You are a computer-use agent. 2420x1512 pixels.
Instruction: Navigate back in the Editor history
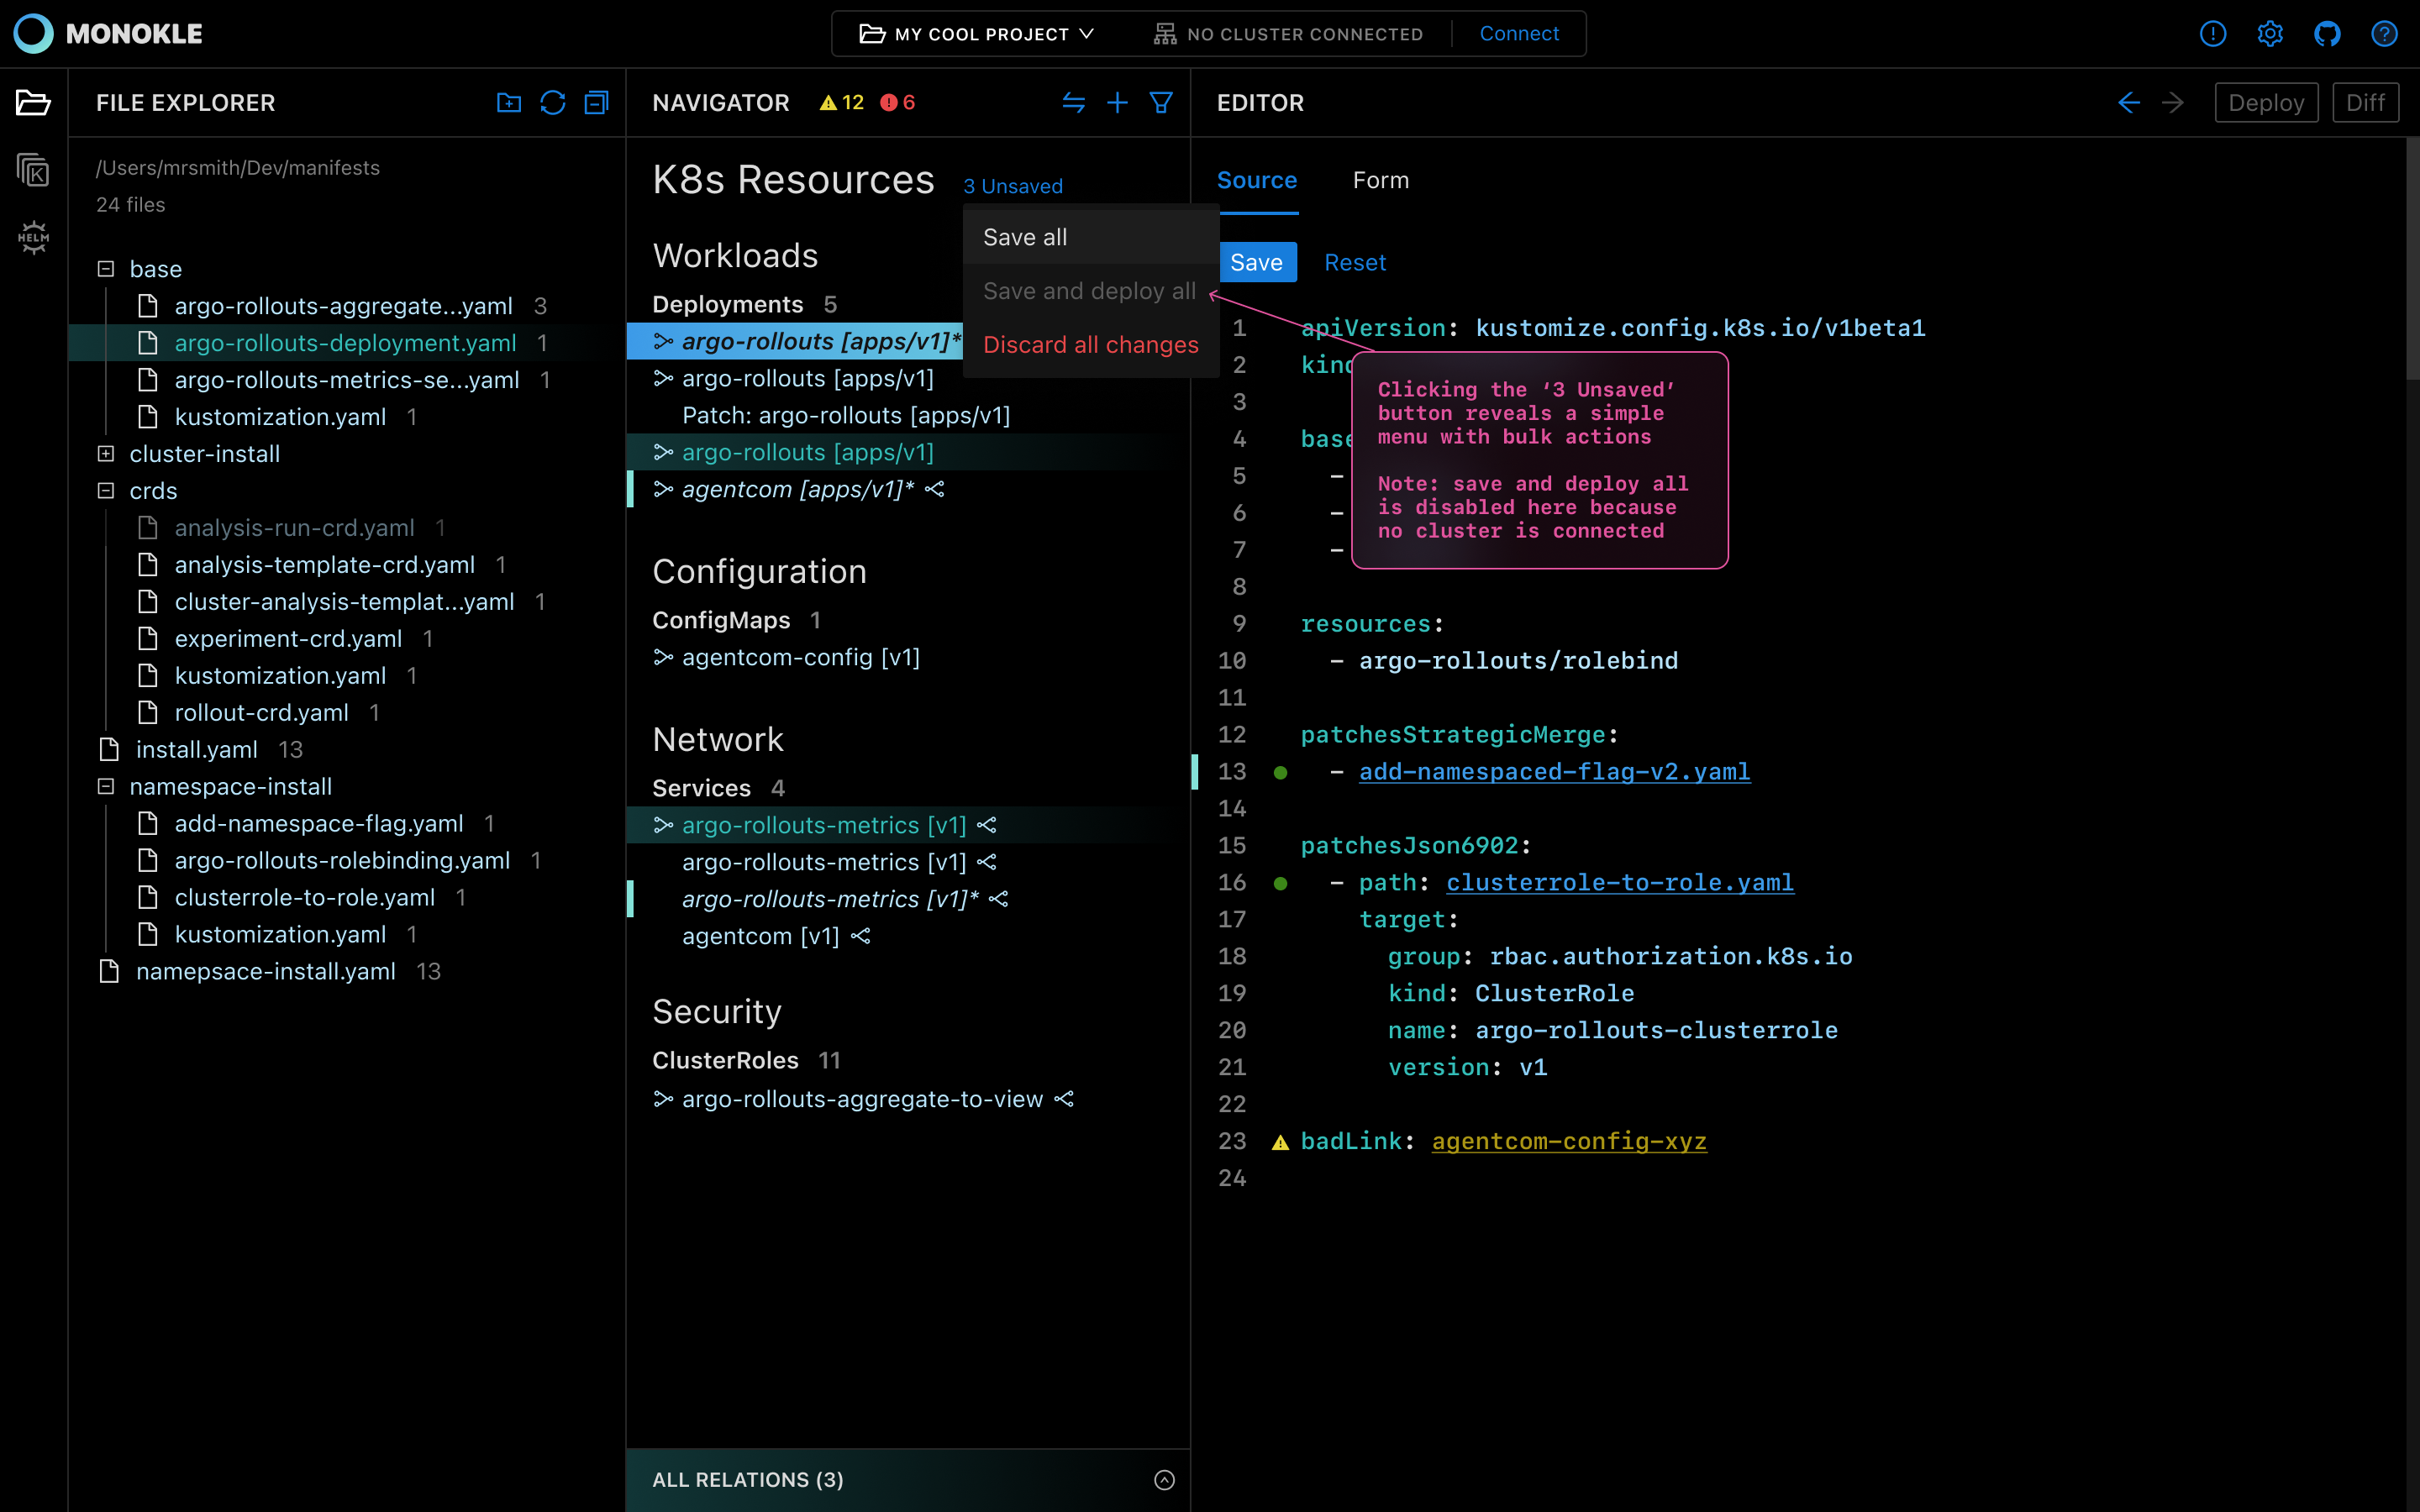2128,102
